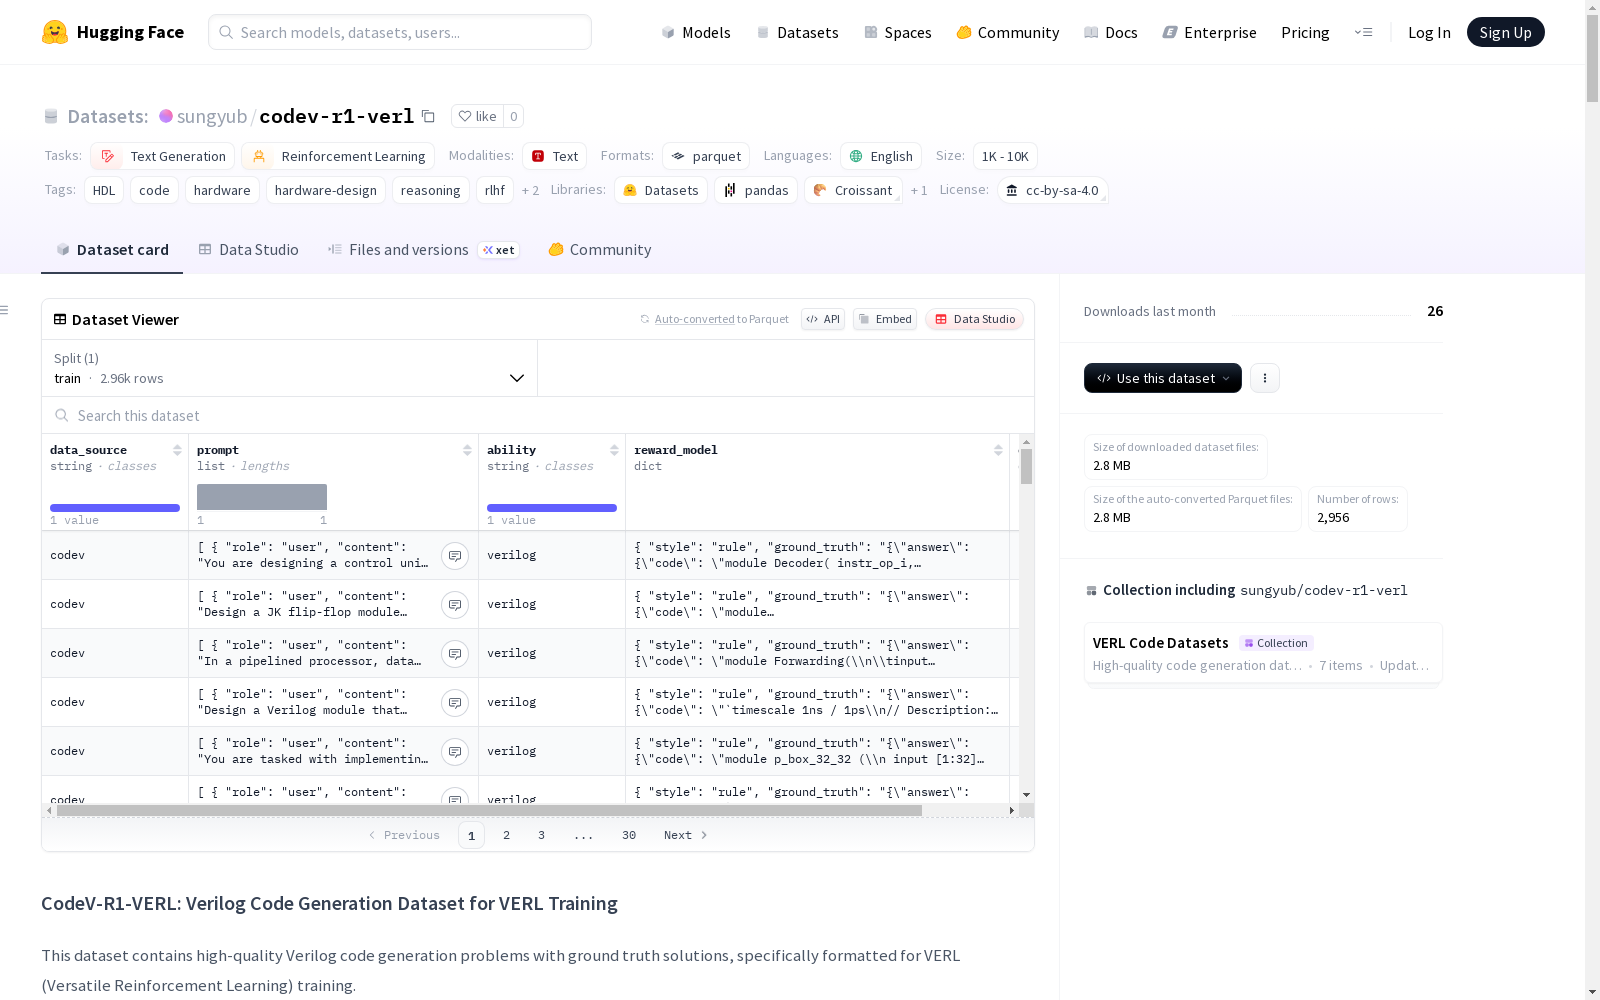Like the dataset with the heart button
The image size is (1600, 1000).
pos(477,116)
